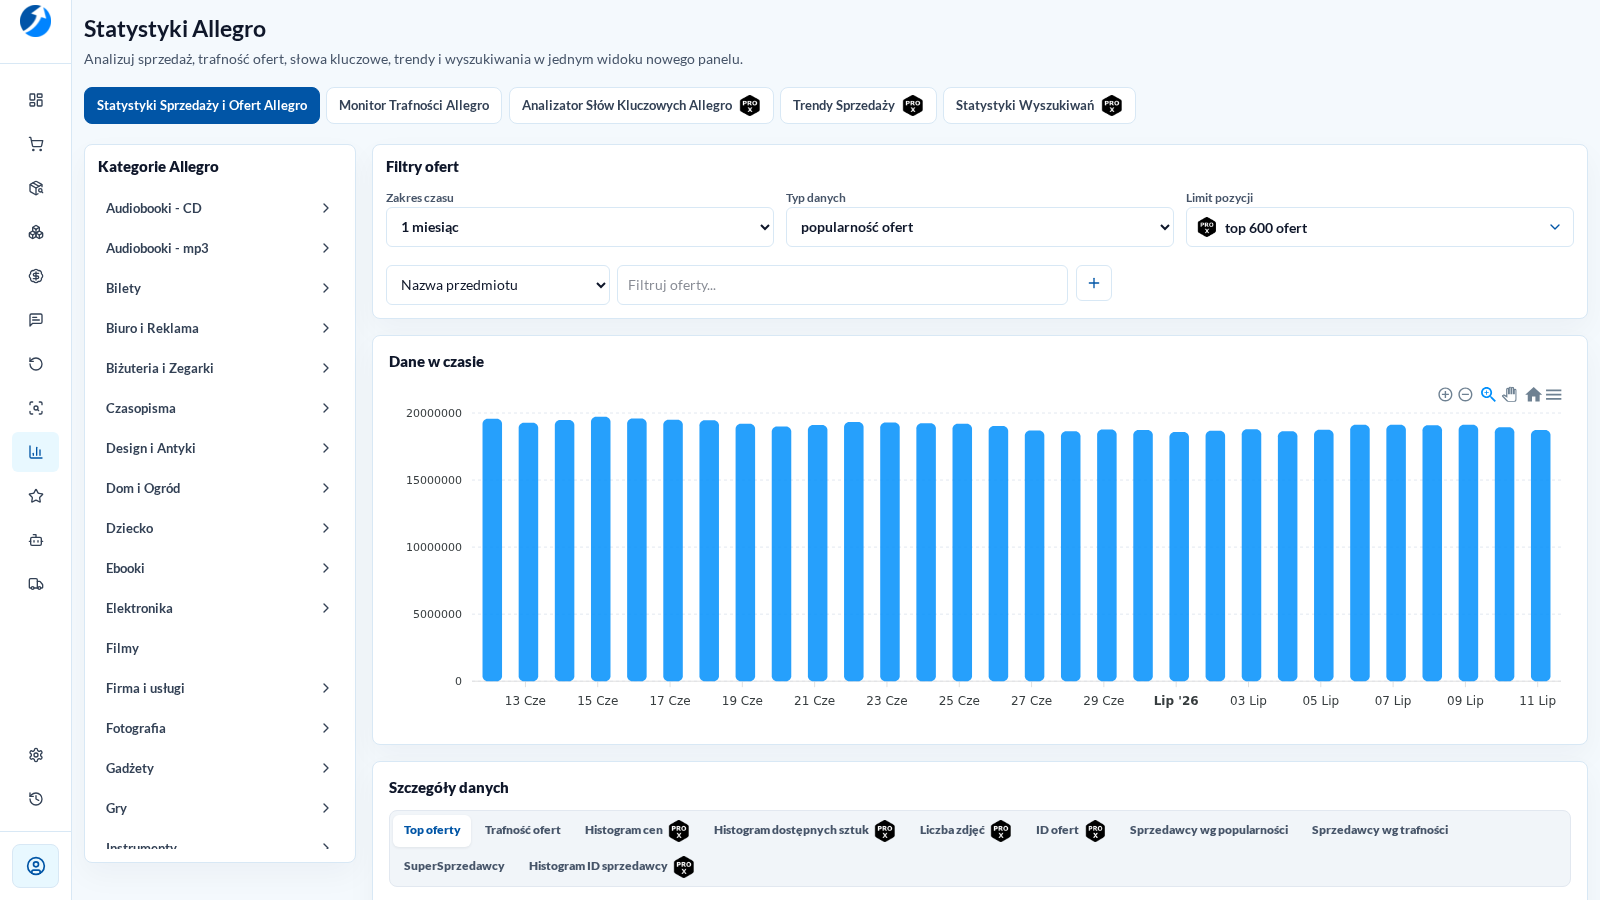Click the Filmy category link

pyautogui.click(x=122, y=648)
